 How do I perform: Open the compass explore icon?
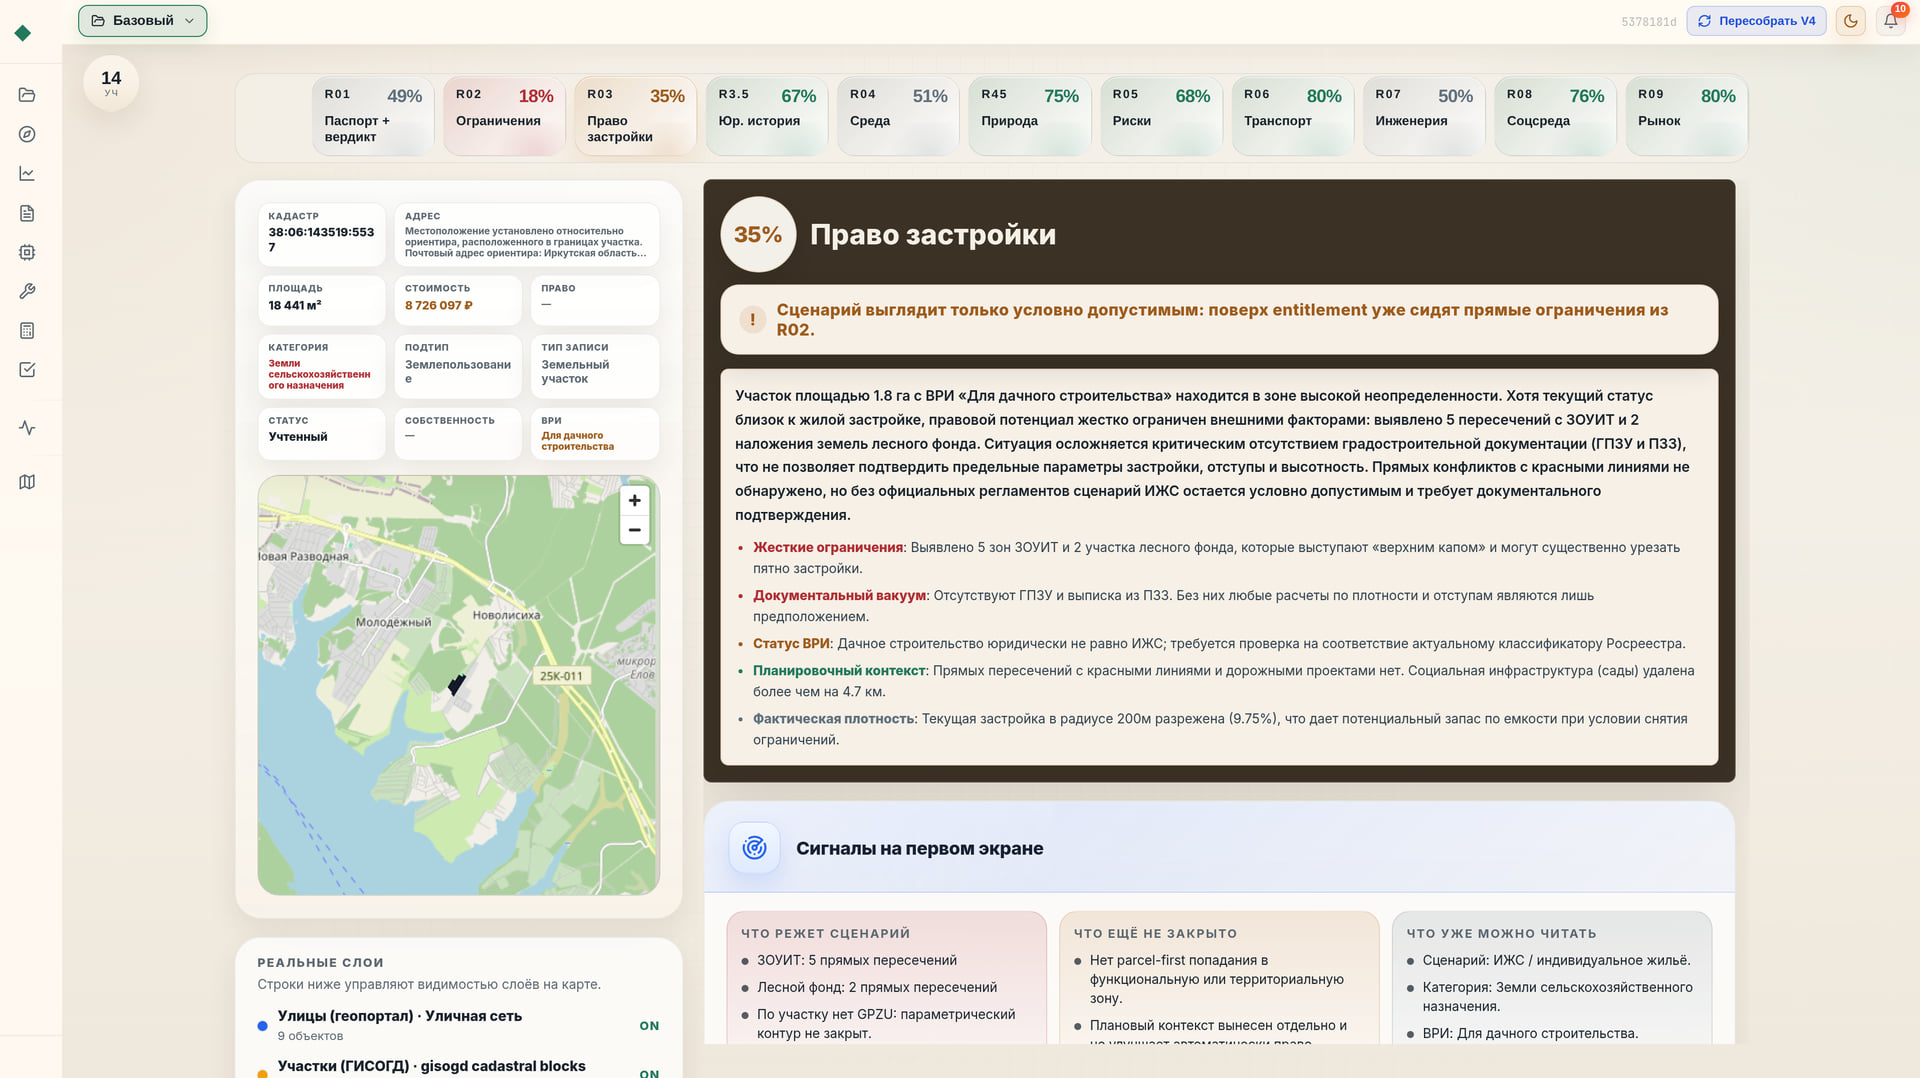[x=27, y=134]
